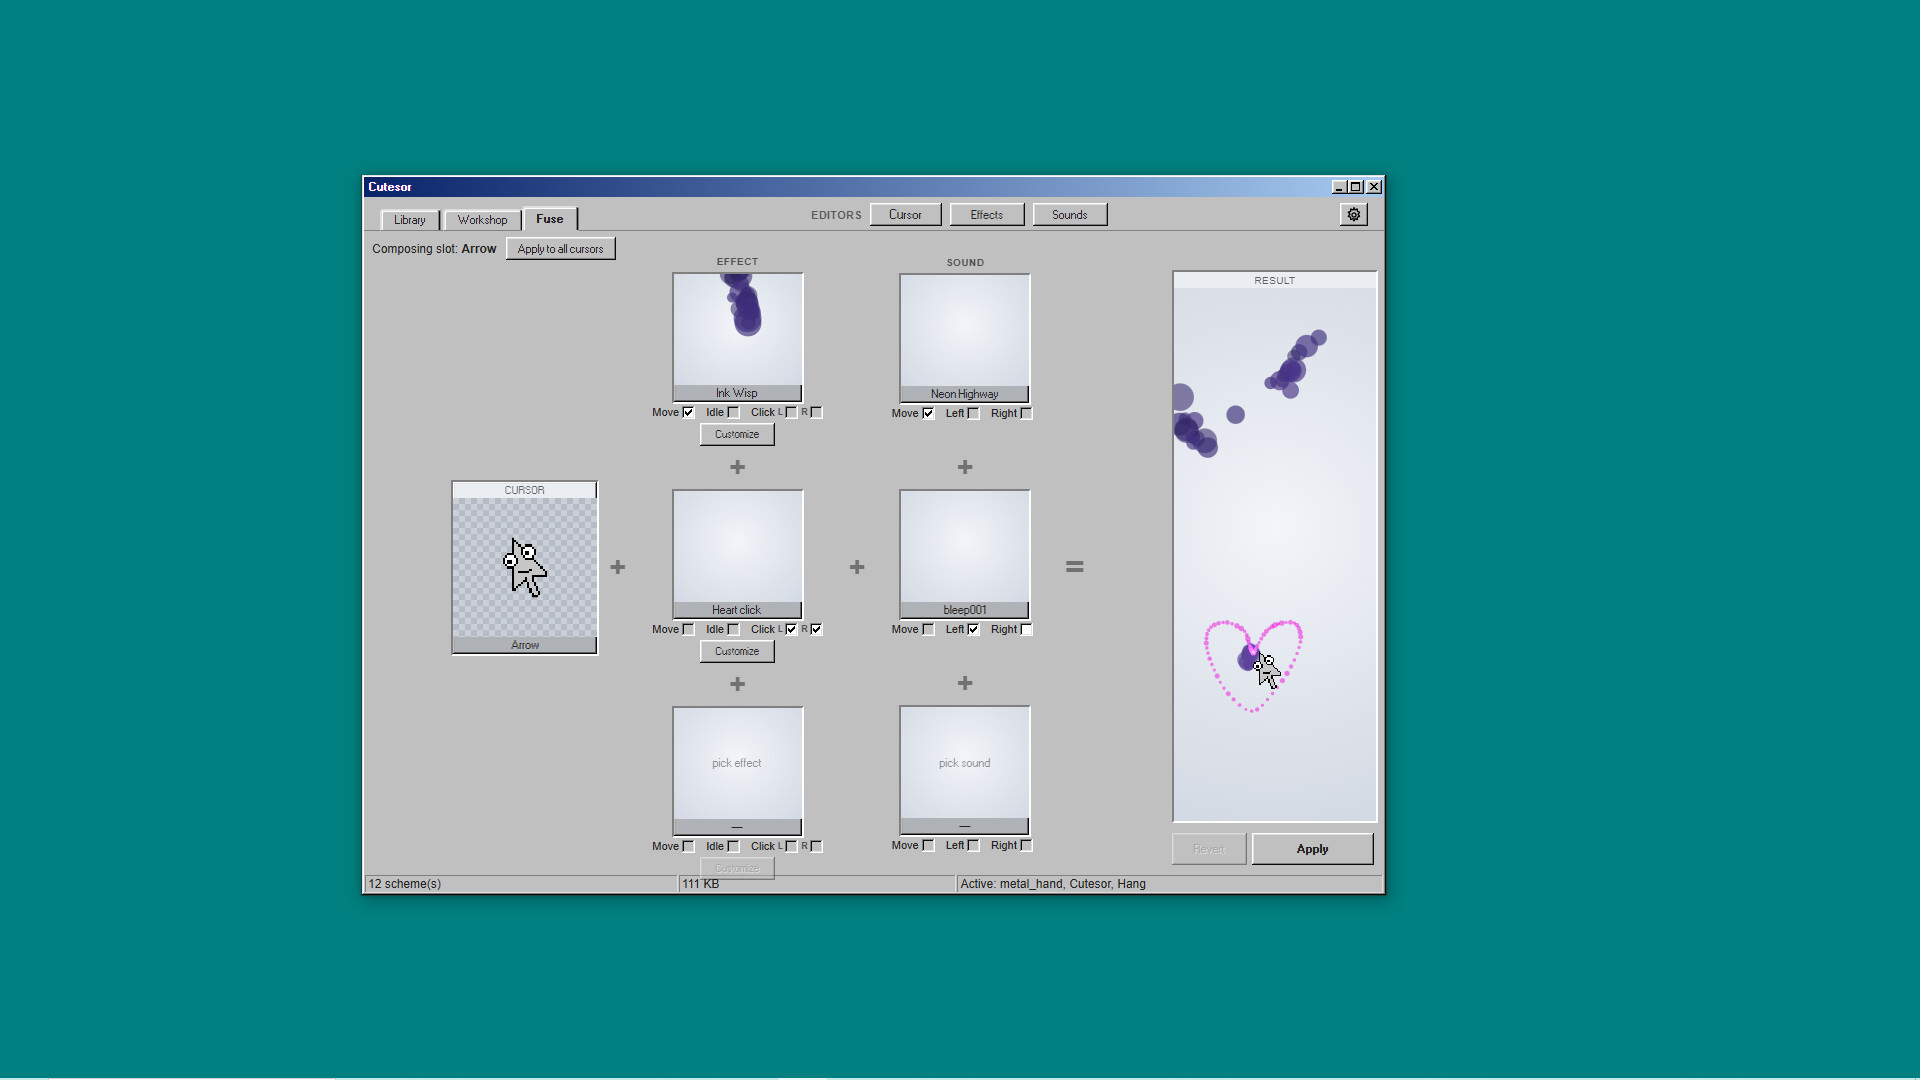1920x1080 pixels.
Task: Customize the Heart click effect
Action: click(737, 651)
